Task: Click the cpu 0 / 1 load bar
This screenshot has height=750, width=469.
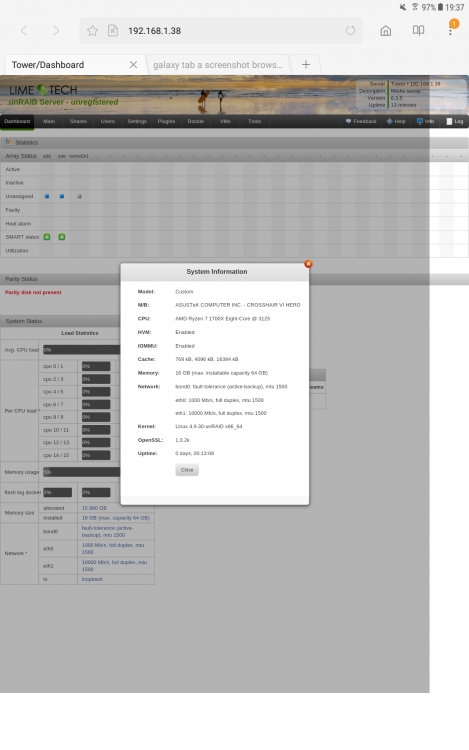Action: (96, 366)
